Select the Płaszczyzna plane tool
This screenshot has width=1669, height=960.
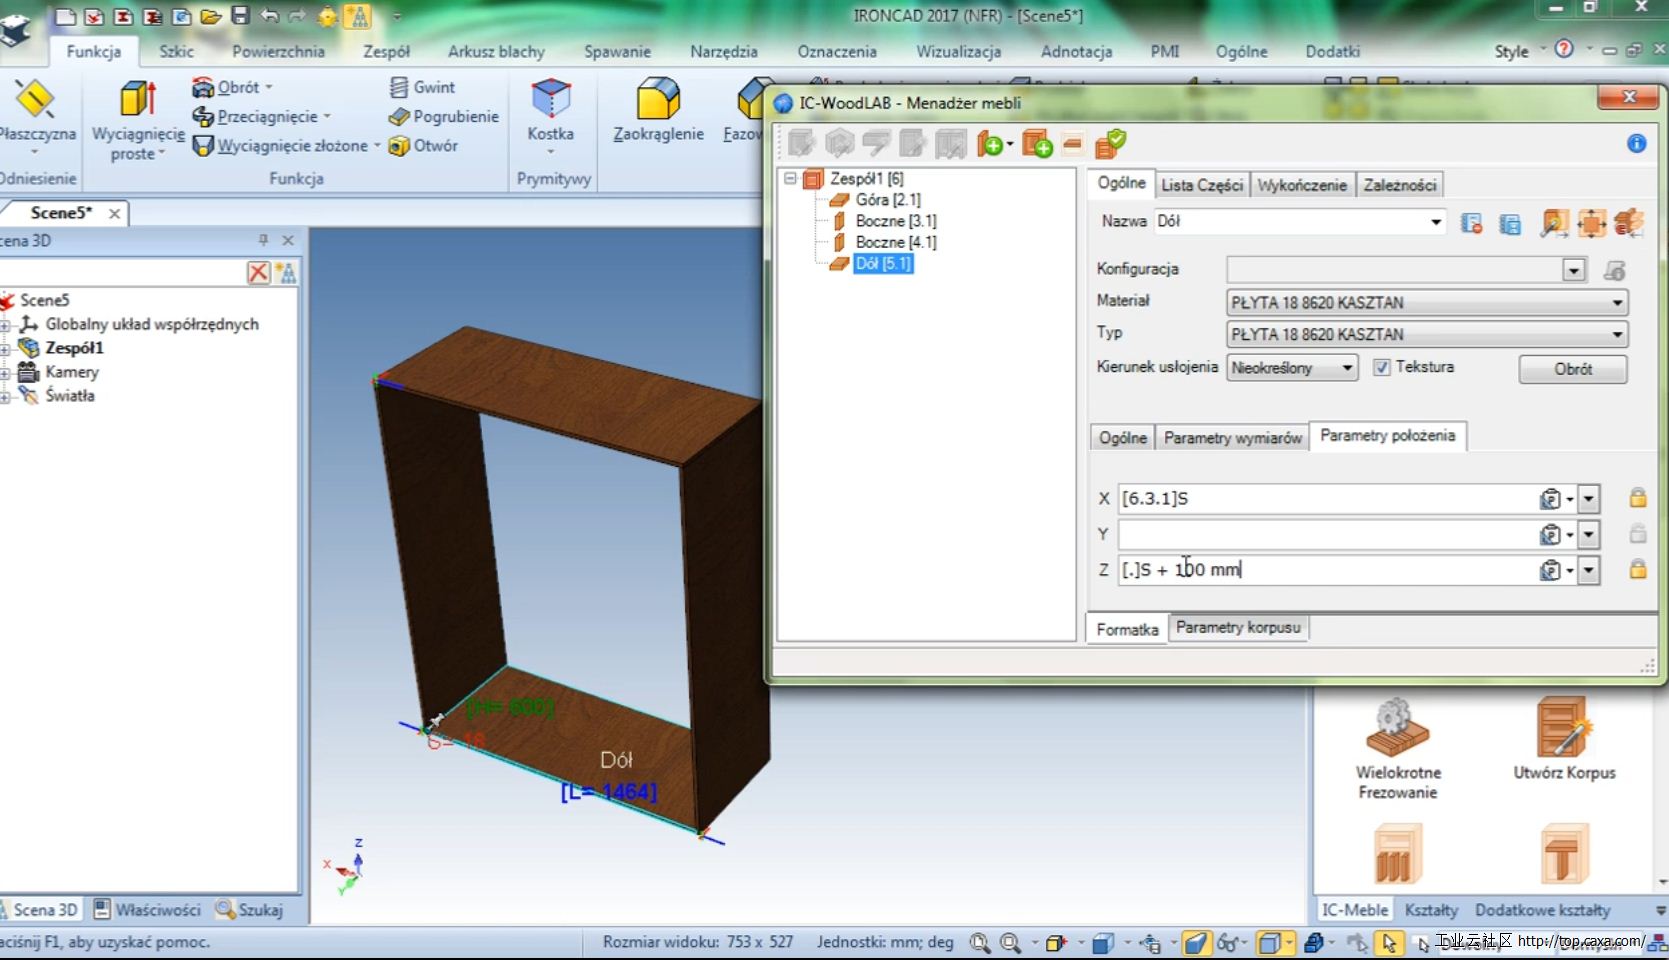pyautogui.click(x=36, y=115)
